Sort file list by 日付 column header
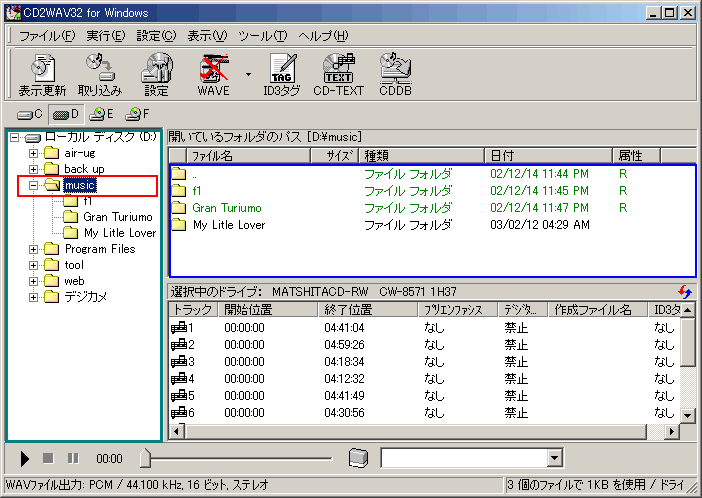The width and height of the screenshot is (702, 498). pos(548,156)
